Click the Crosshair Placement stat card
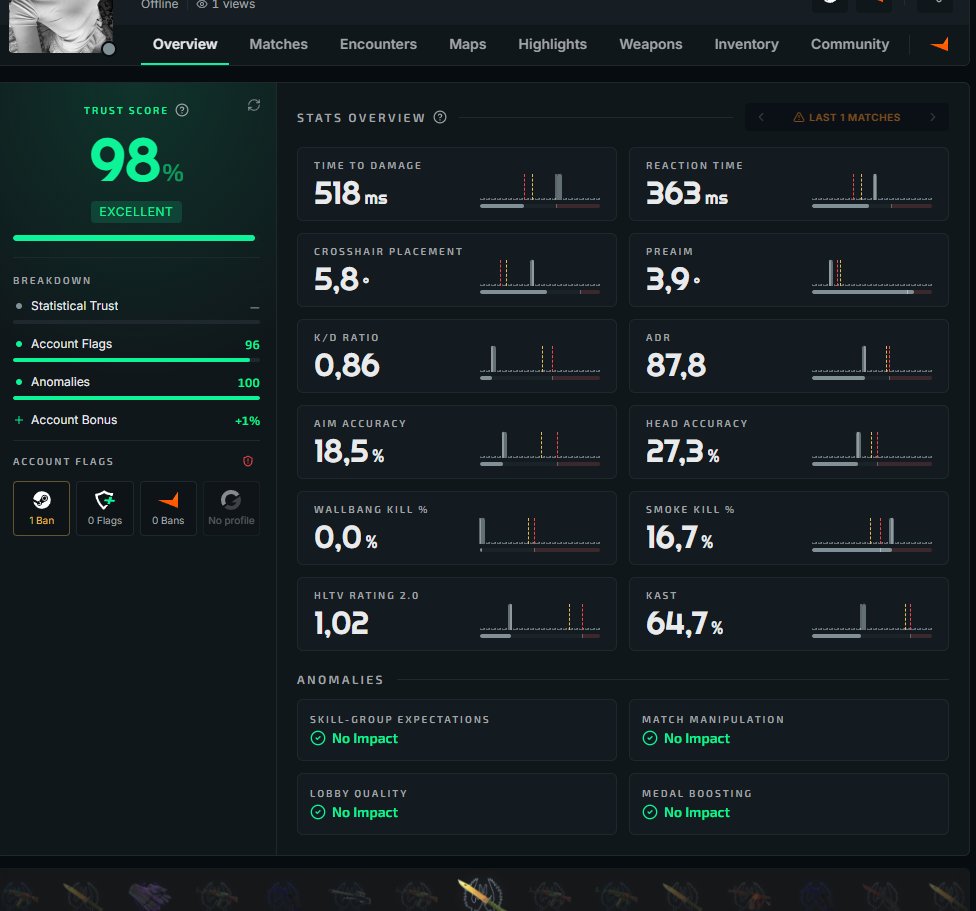The width and height of the screenshot is (976, 911). click(x=457, y=270)
